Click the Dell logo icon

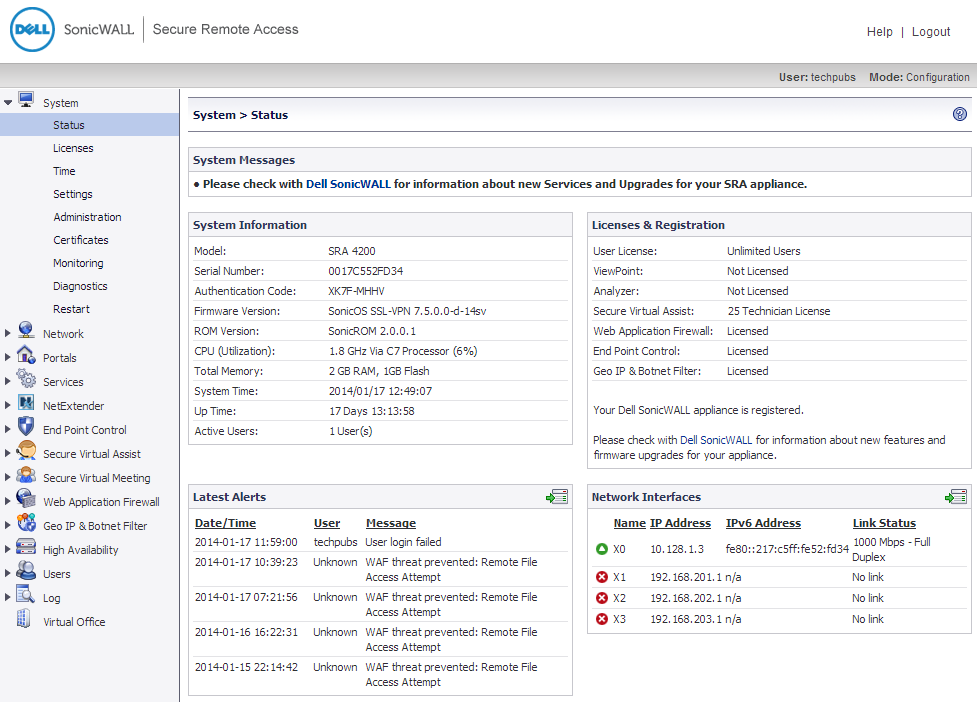coord(32,29)
